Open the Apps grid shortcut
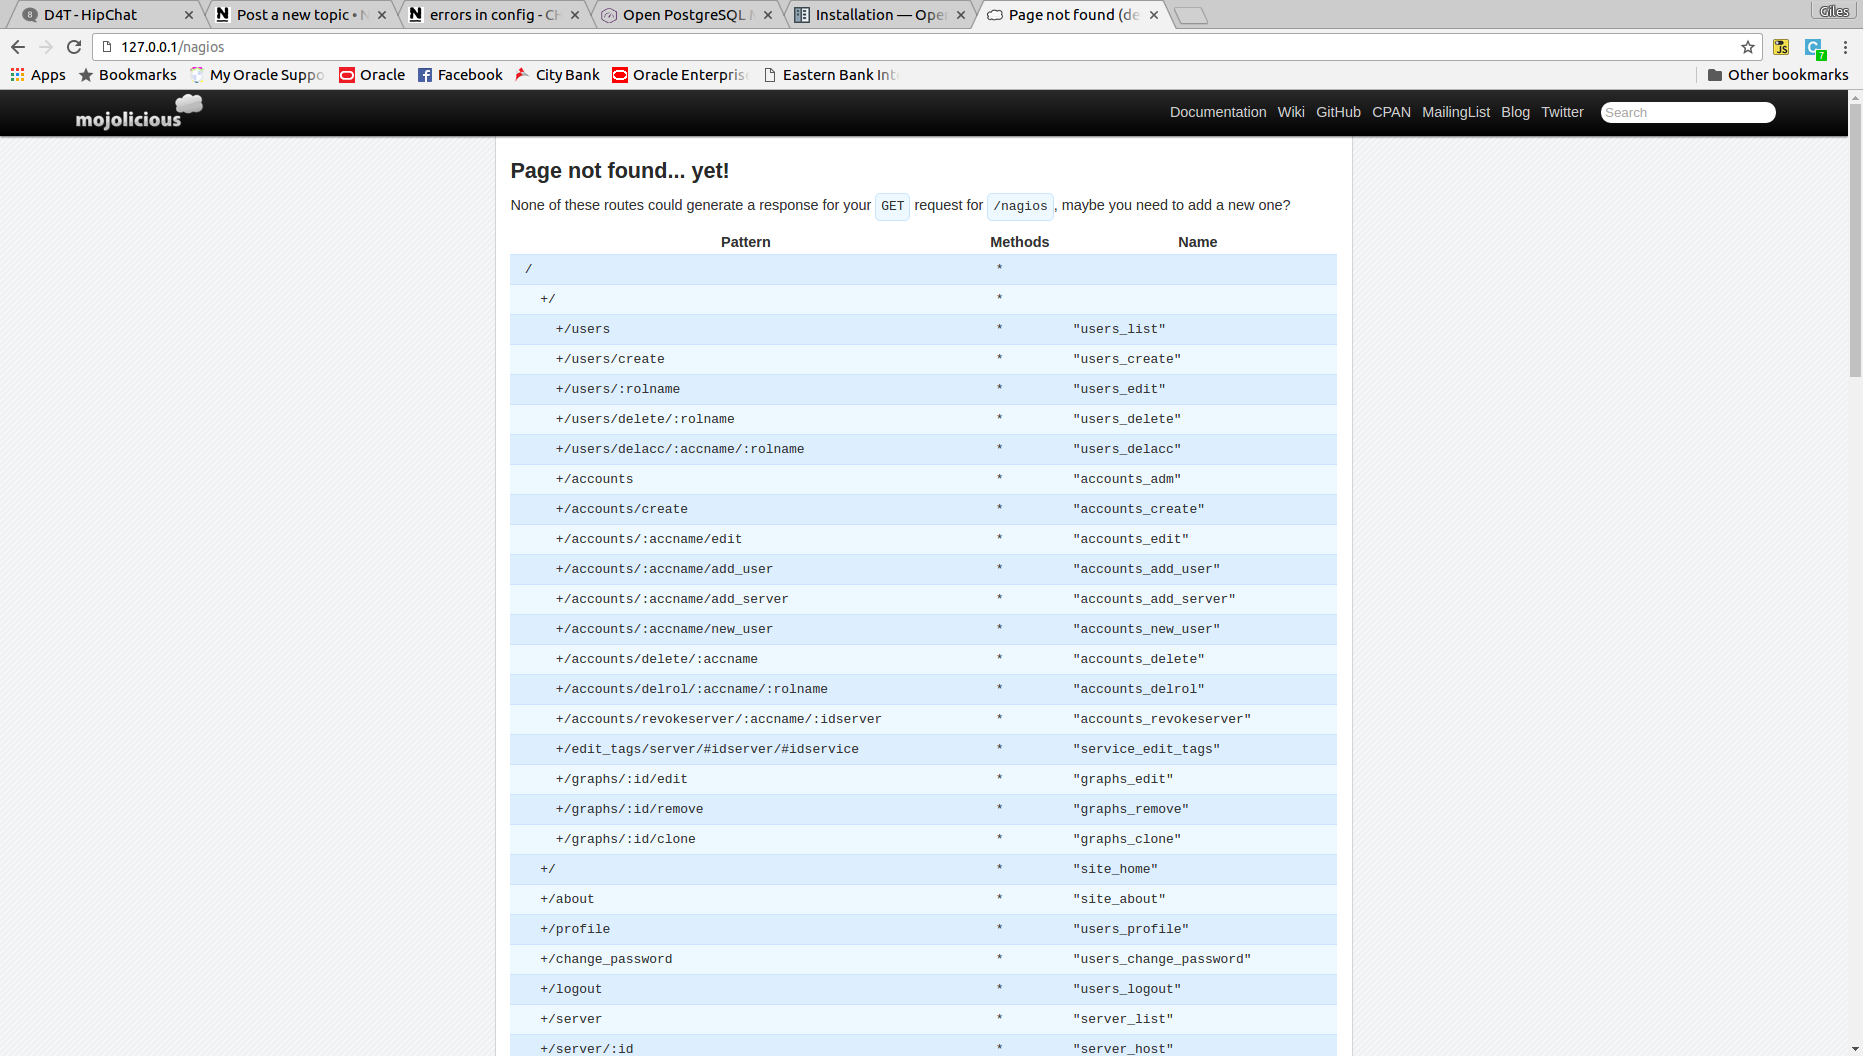This screenshot has width=1863, height=1056. click(x=38, y=75)
